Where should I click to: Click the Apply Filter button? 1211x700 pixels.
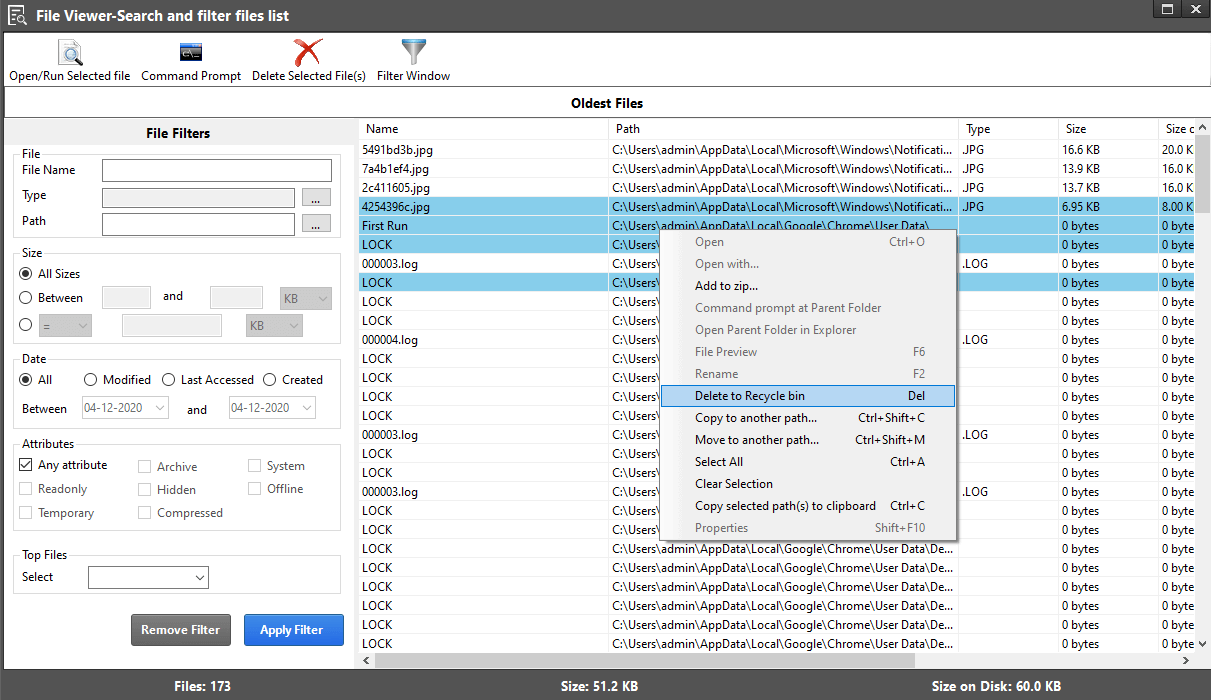pos(293,630)
